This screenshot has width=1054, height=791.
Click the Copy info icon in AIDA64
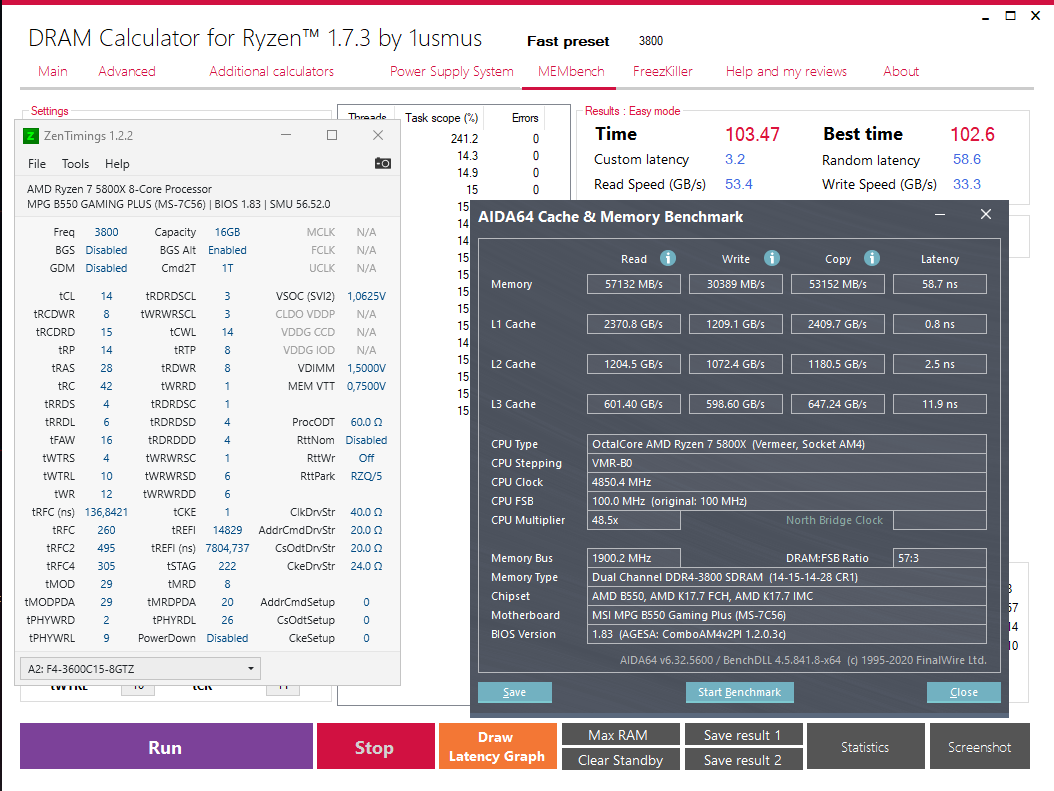click(x=872, y=258)
